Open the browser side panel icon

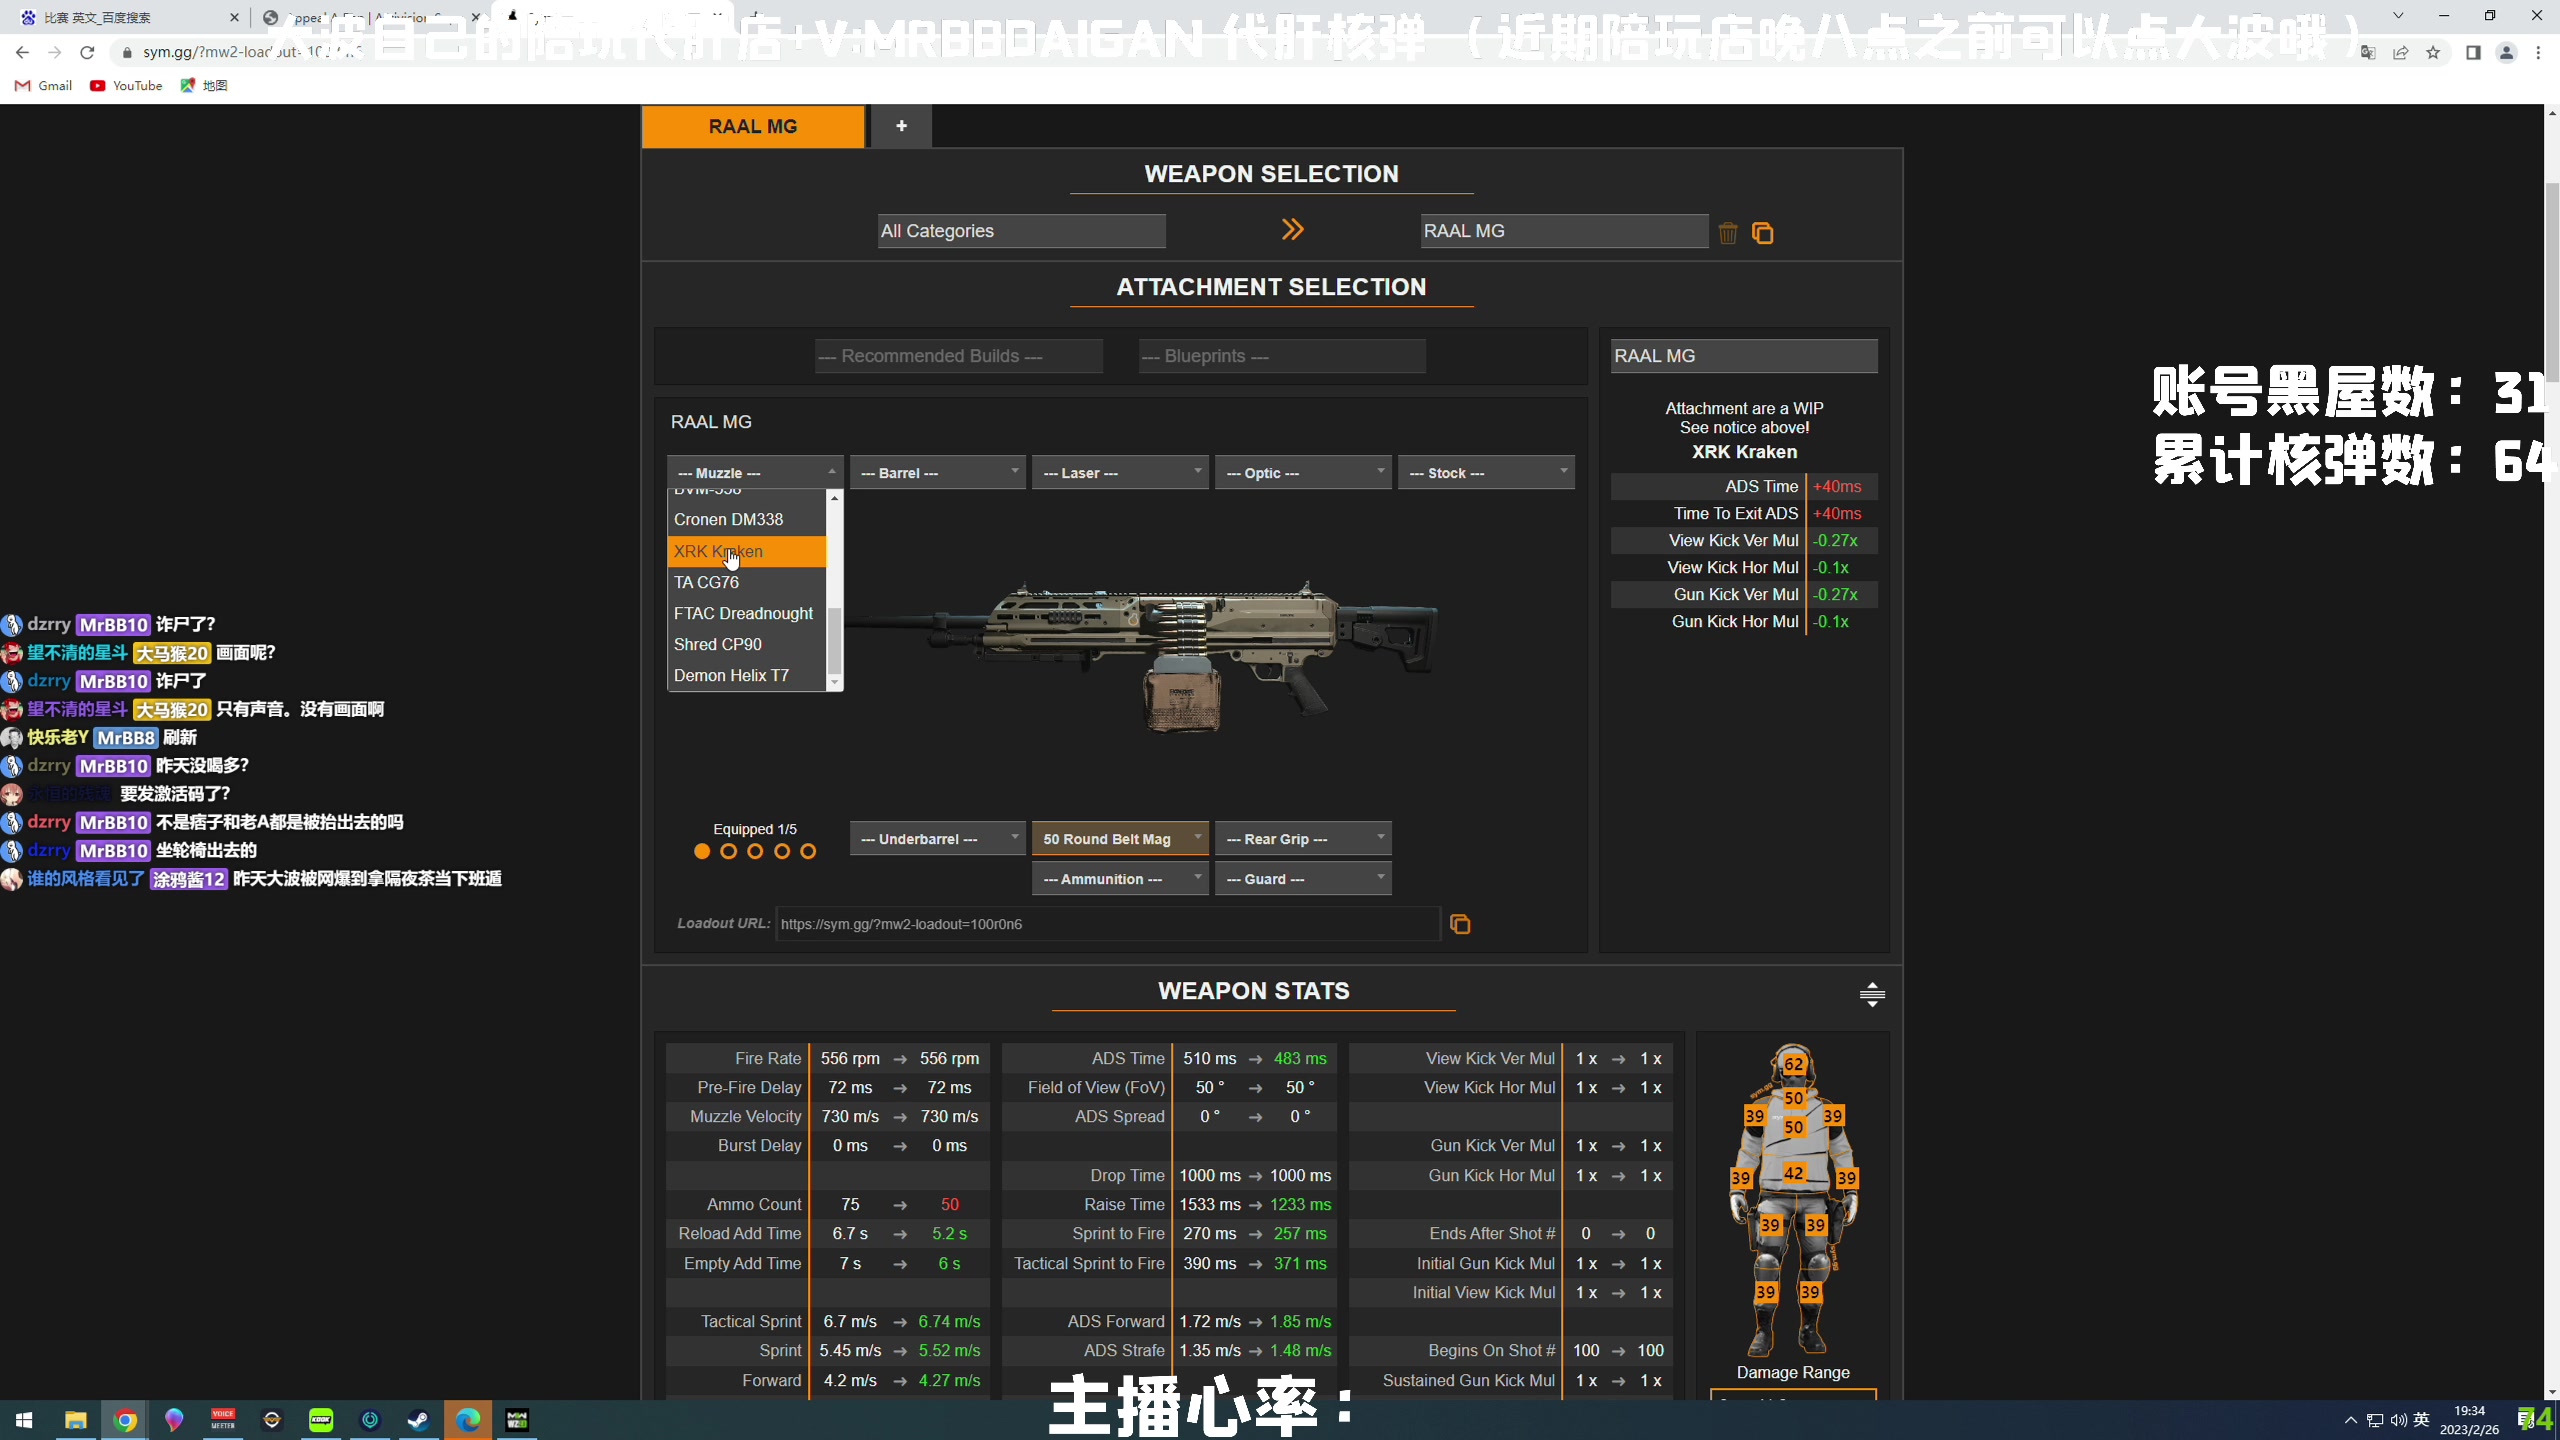[2473, 52]
